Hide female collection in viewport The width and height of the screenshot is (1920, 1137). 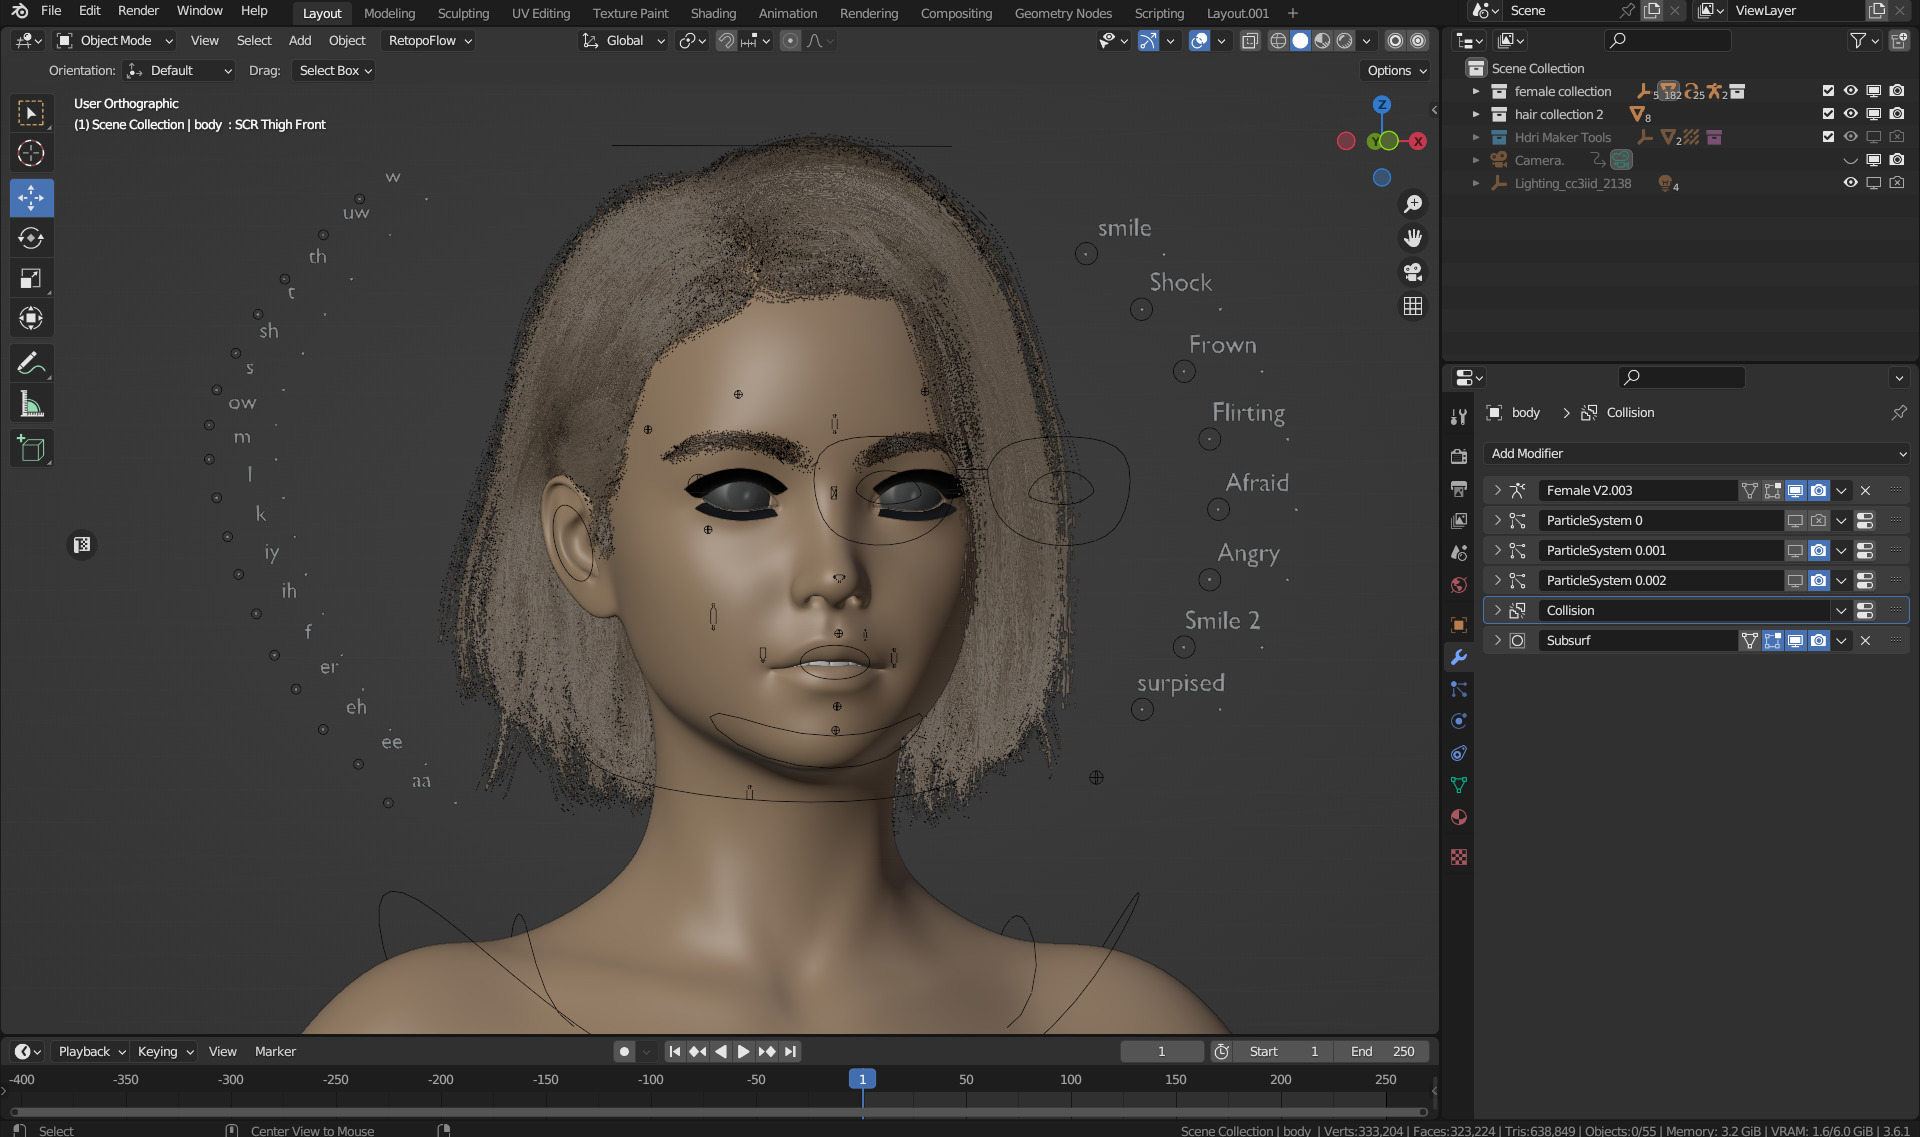point(1851,91)
